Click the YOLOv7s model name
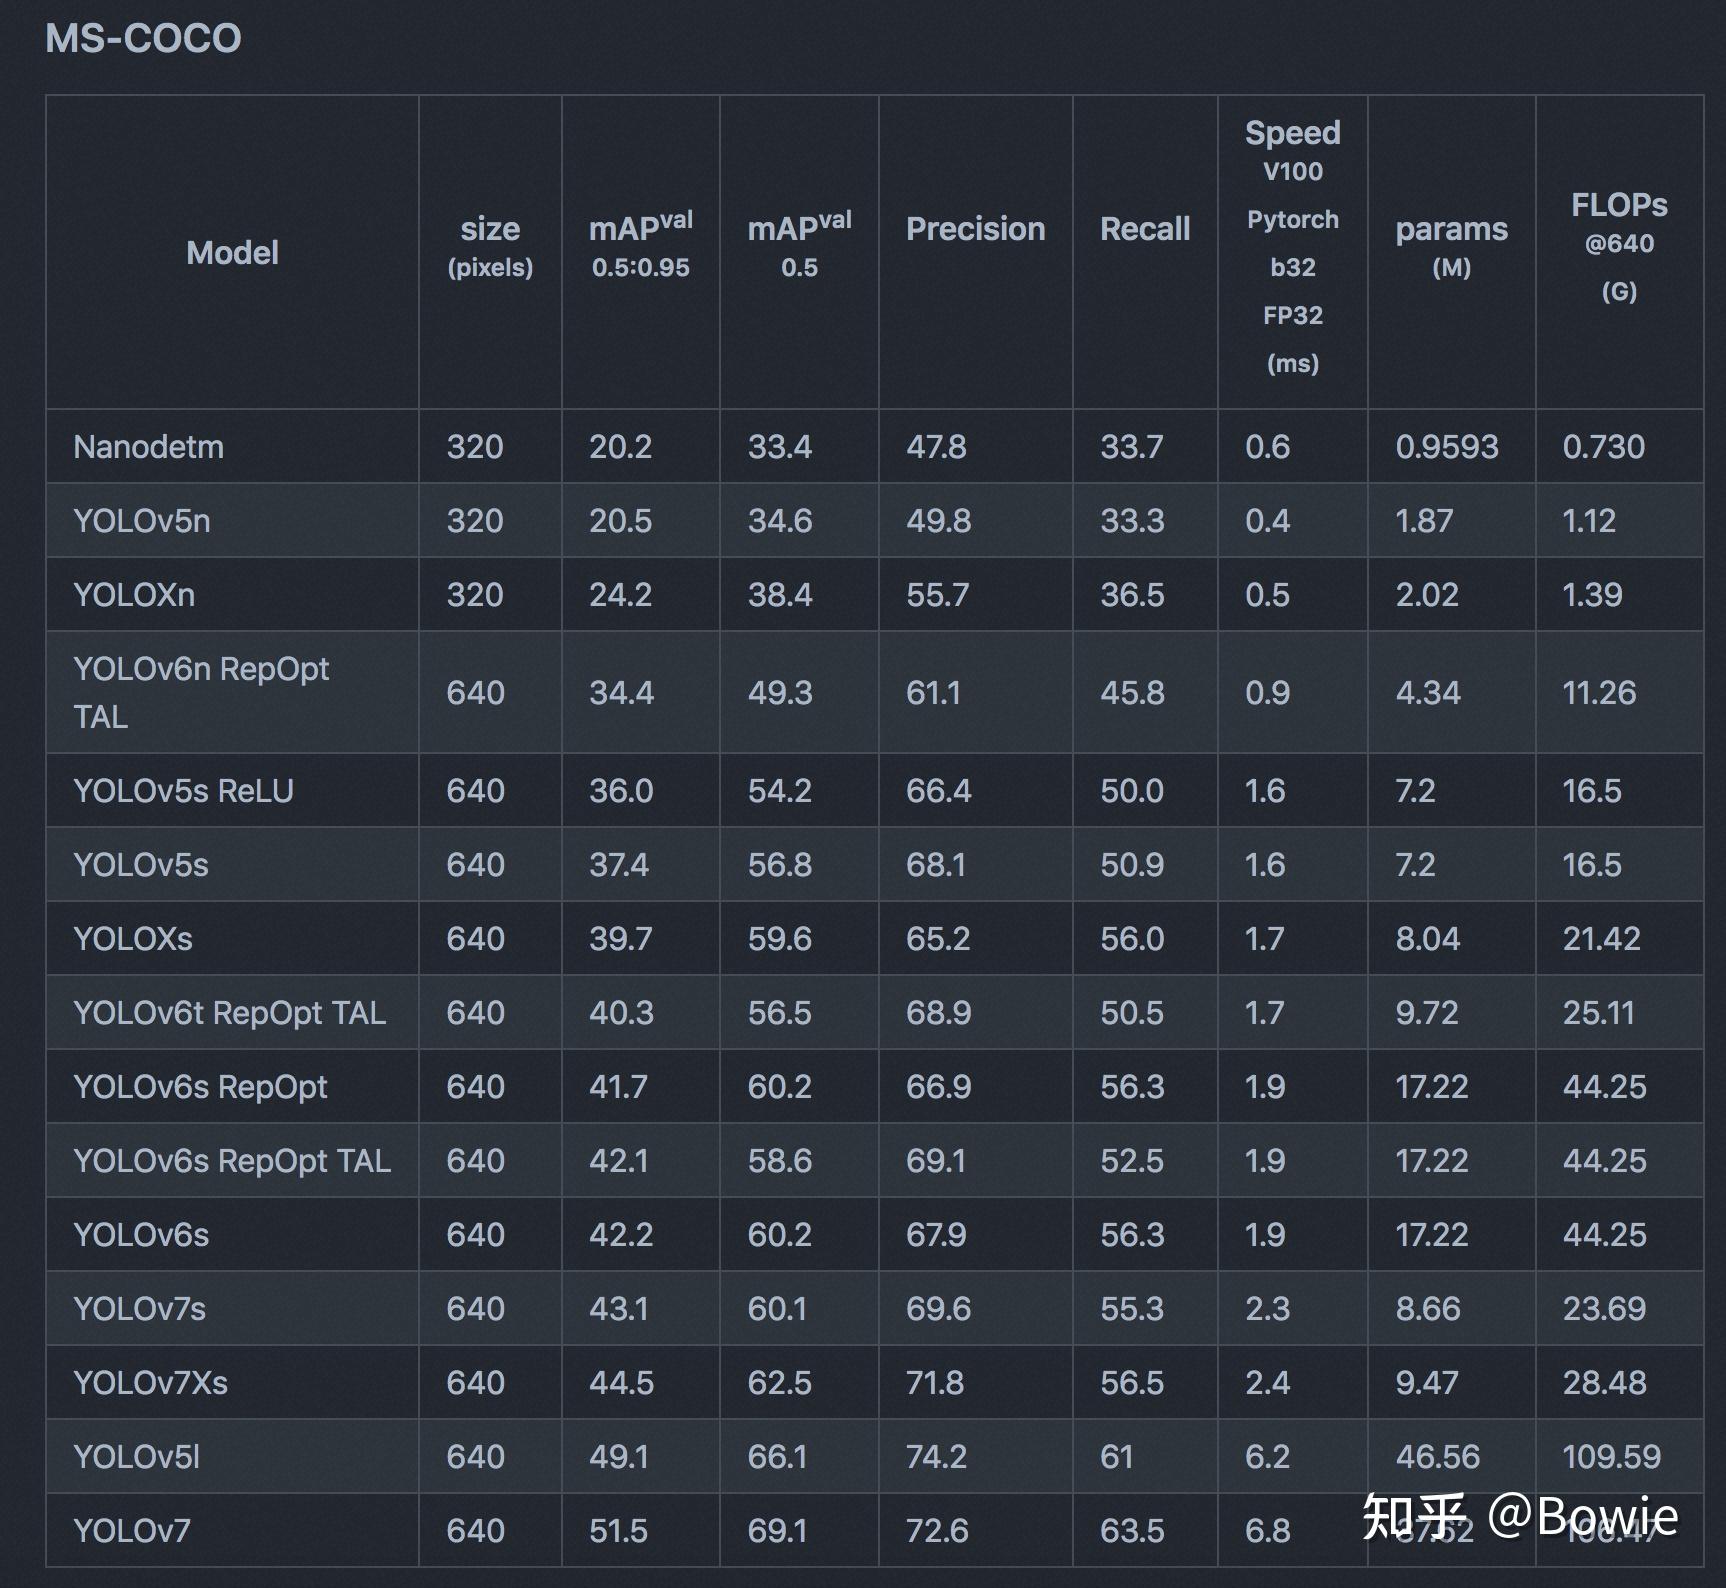 140,1309
